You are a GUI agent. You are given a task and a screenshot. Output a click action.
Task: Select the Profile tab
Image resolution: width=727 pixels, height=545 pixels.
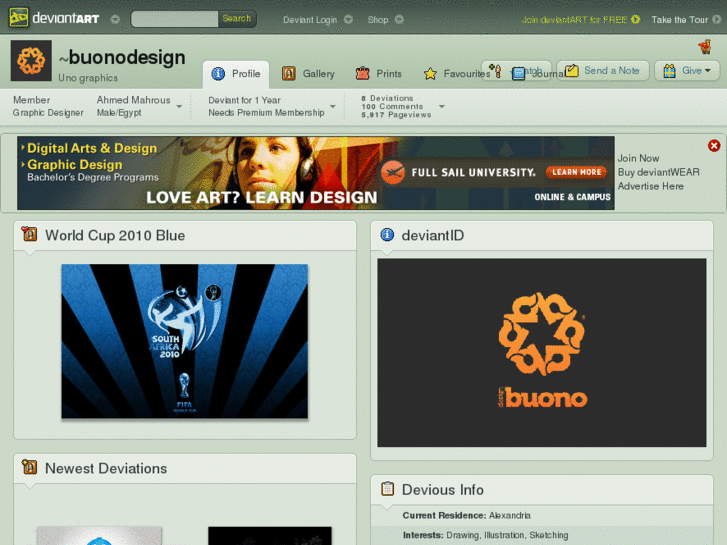point(236,74)
